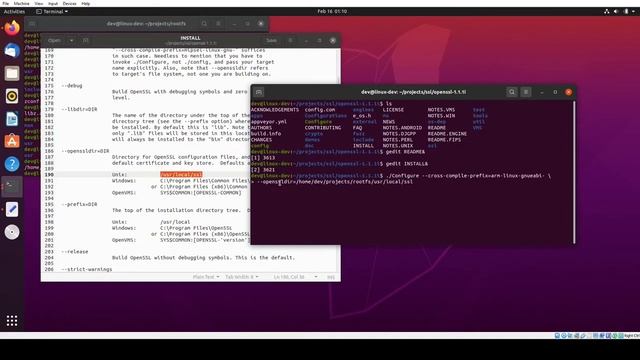Click --libdir=DIR heading in gedit

click(x=79, y=109)
